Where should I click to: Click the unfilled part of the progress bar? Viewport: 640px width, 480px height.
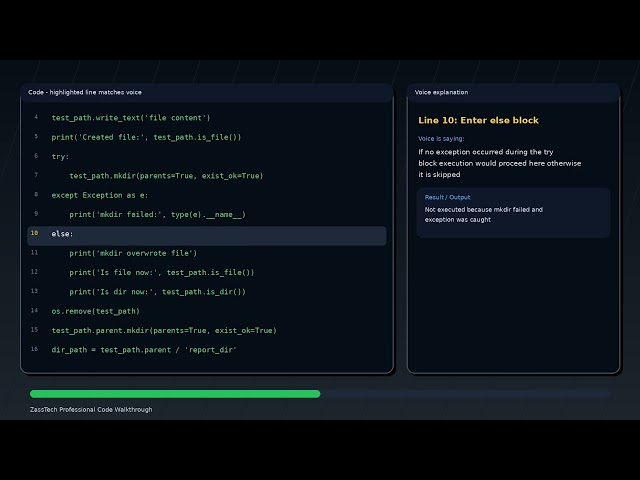coord(465,394)
